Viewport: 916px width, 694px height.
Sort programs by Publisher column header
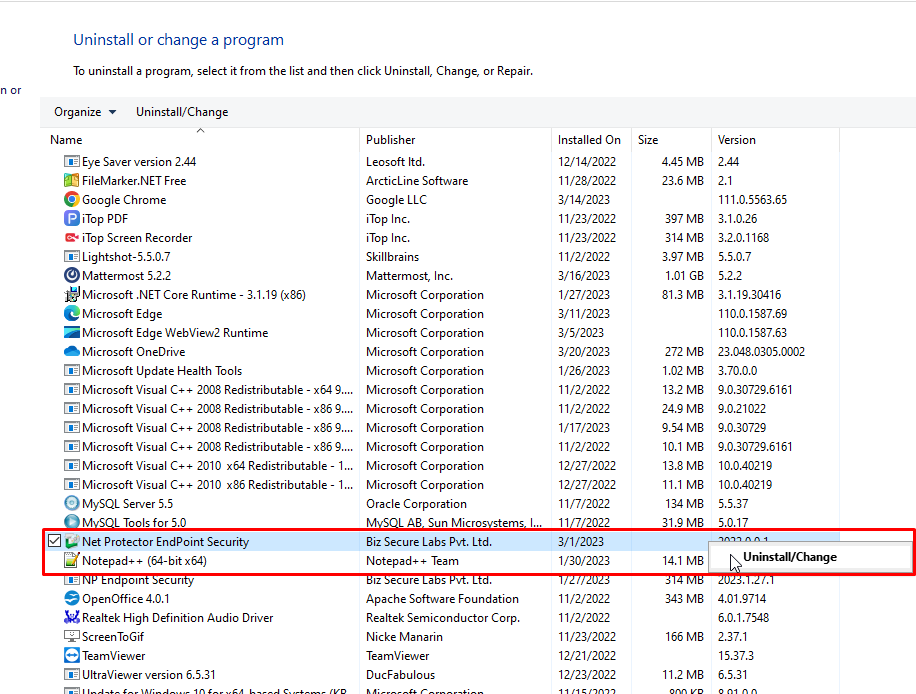click(390, 140)
